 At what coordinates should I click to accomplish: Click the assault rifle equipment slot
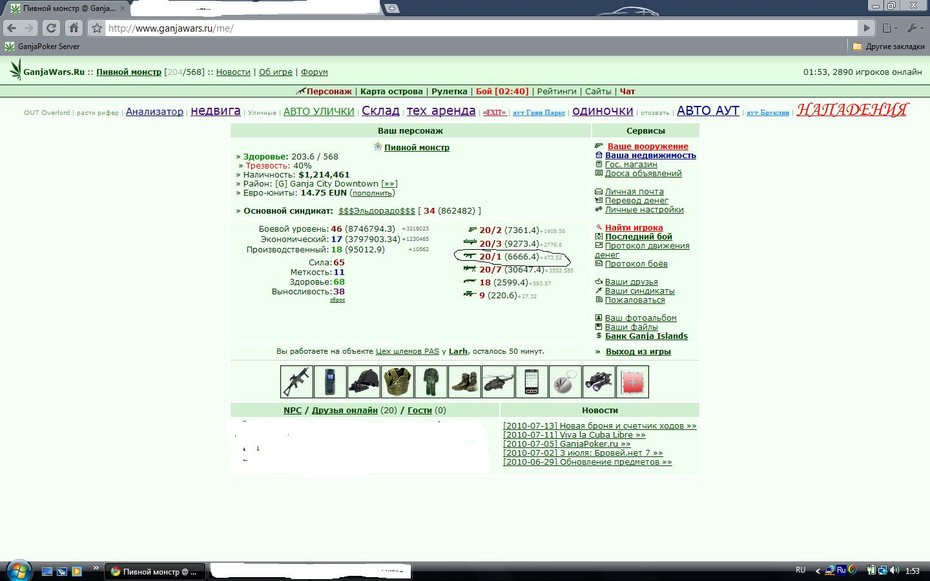(x=296, y=382)
